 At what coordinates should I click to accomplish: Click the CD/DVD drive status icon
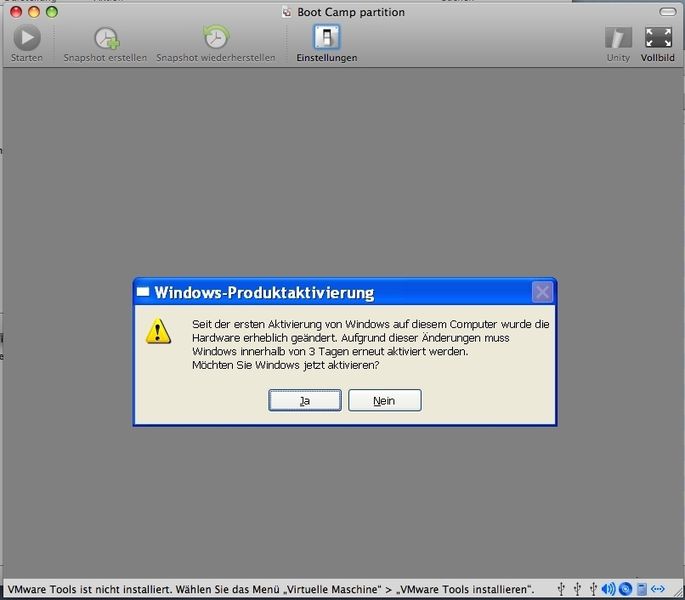tap(625, 589)
